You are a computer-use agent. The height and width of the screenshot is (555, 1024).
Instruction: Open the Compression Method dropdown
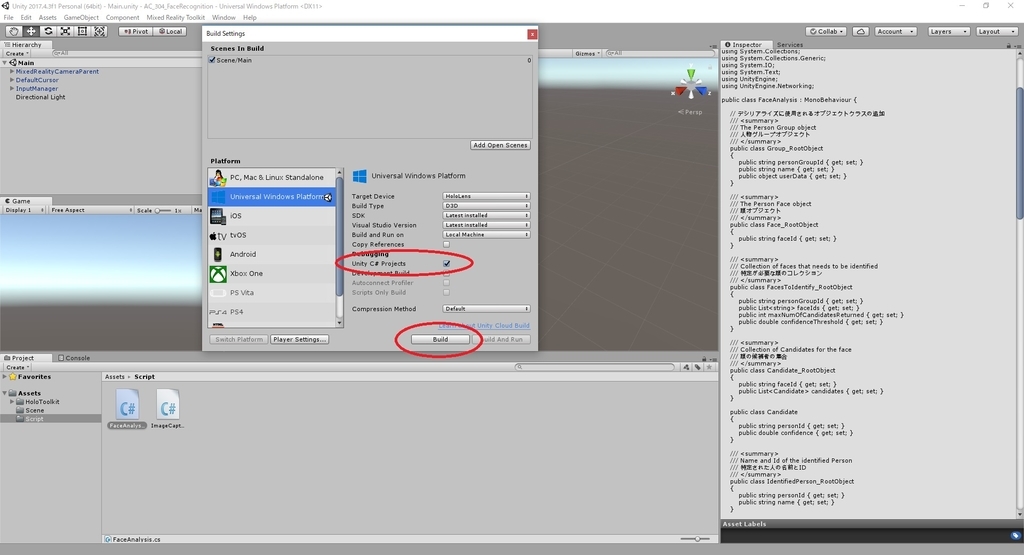pyautogui.click(x=486, y=309)
